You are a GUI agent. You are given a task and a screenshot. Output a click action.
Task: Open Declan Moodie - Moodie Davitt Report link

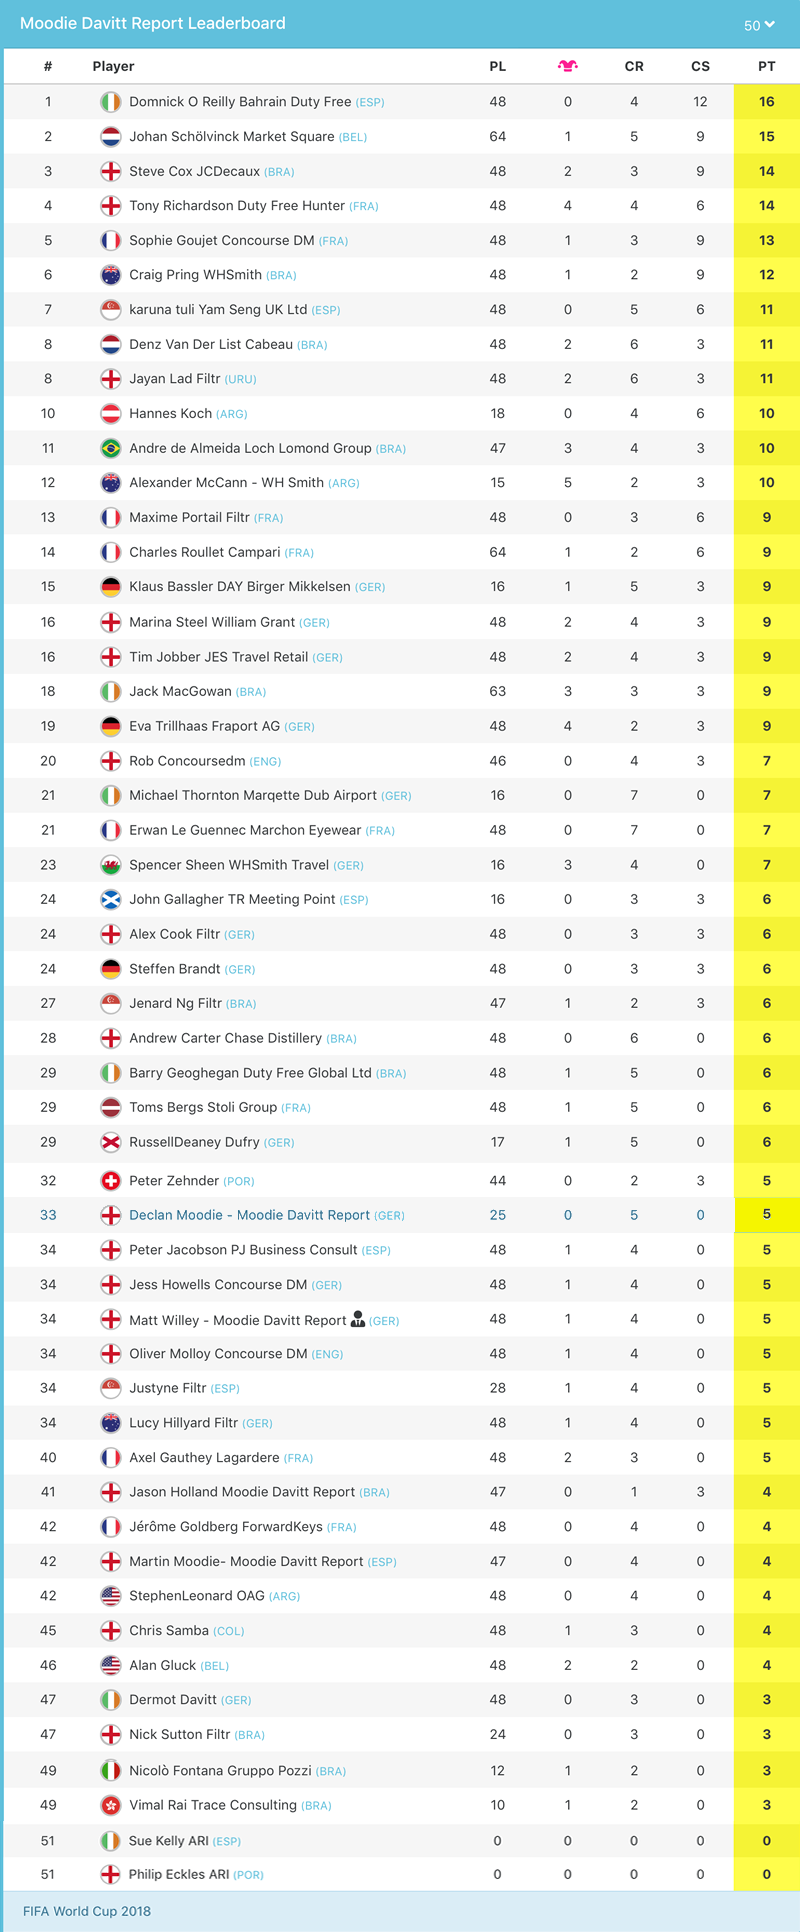[x=249, y=1215]
